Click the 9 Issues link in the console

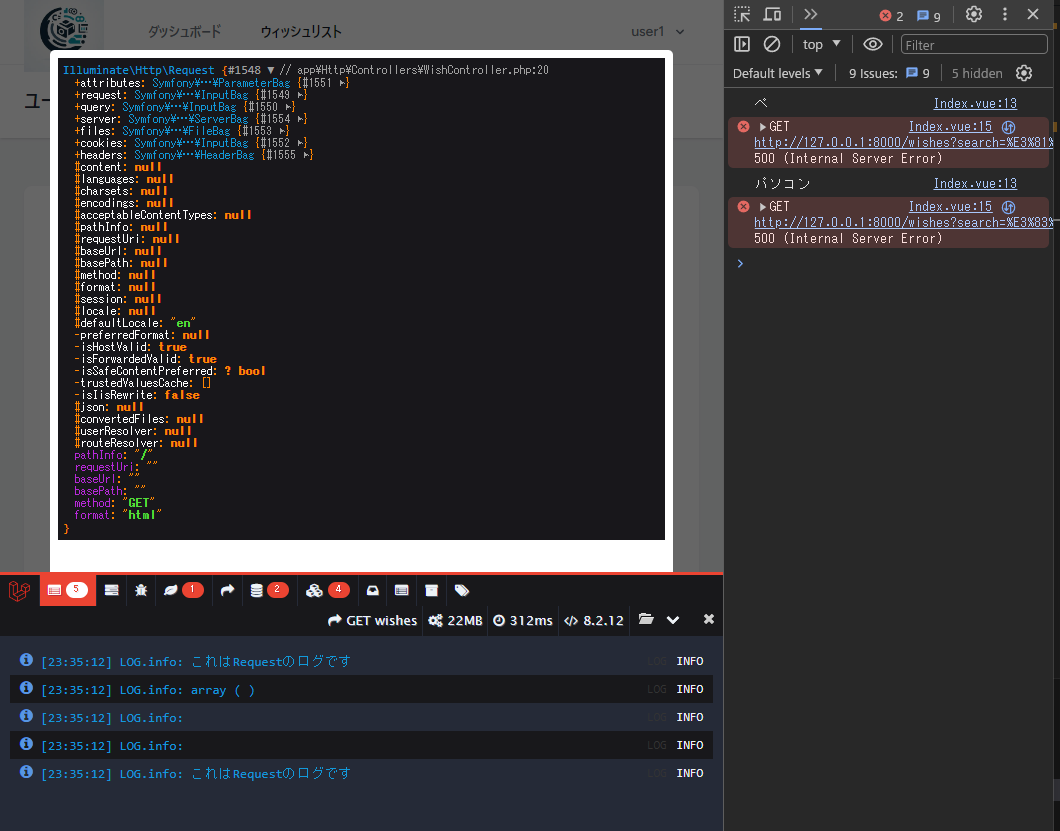(889, 73)
